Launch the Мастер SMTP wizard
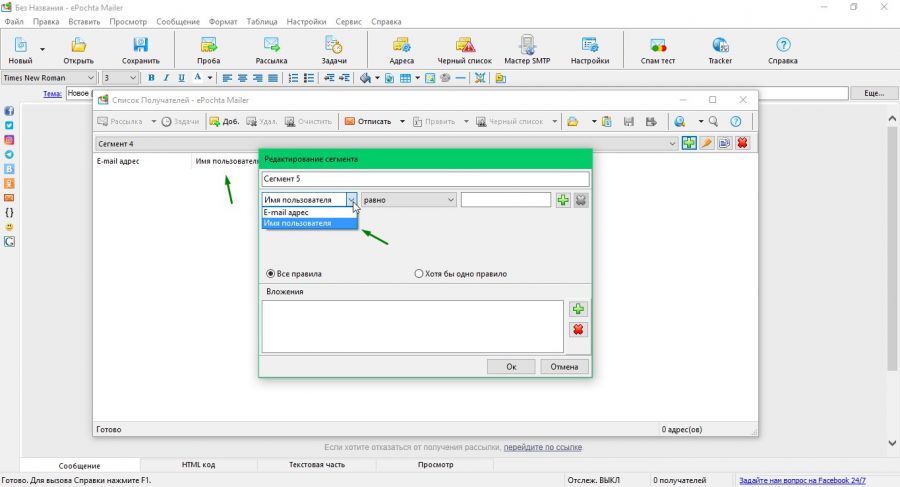The width and height of the screenshot is (900, 487). coord(527,51)
